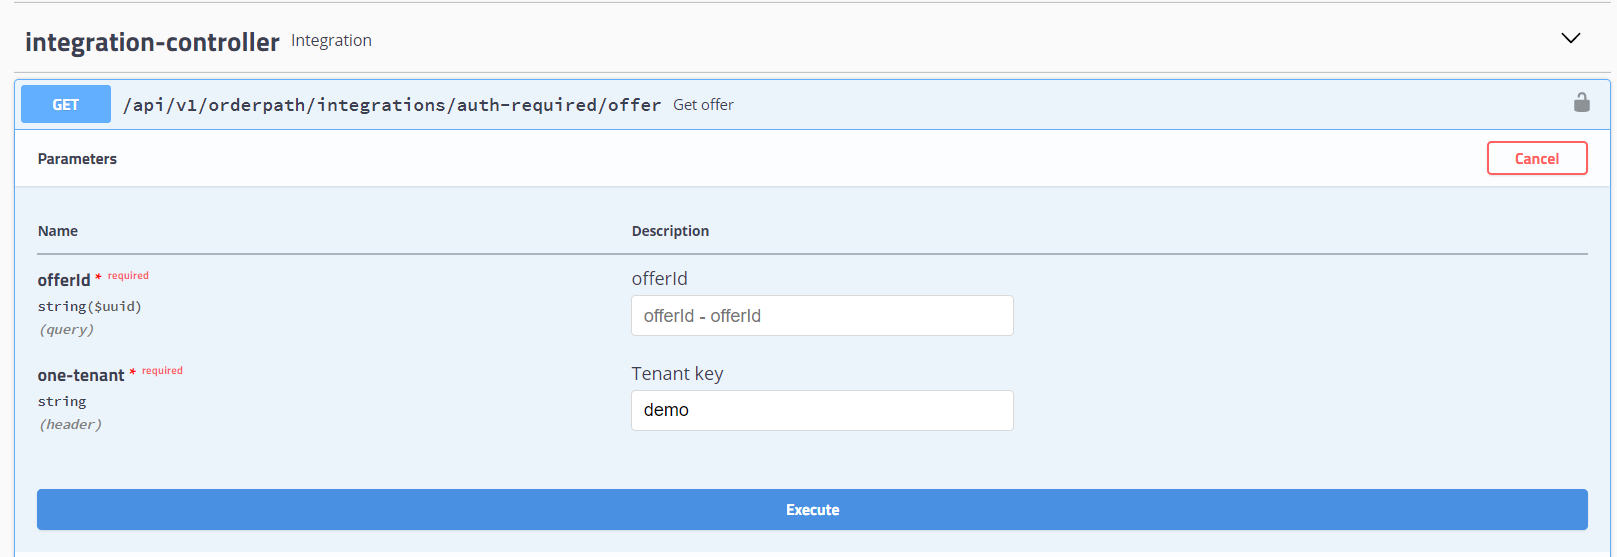Click the blue GET method badge

pyautogui.click(x=66, y=104)
